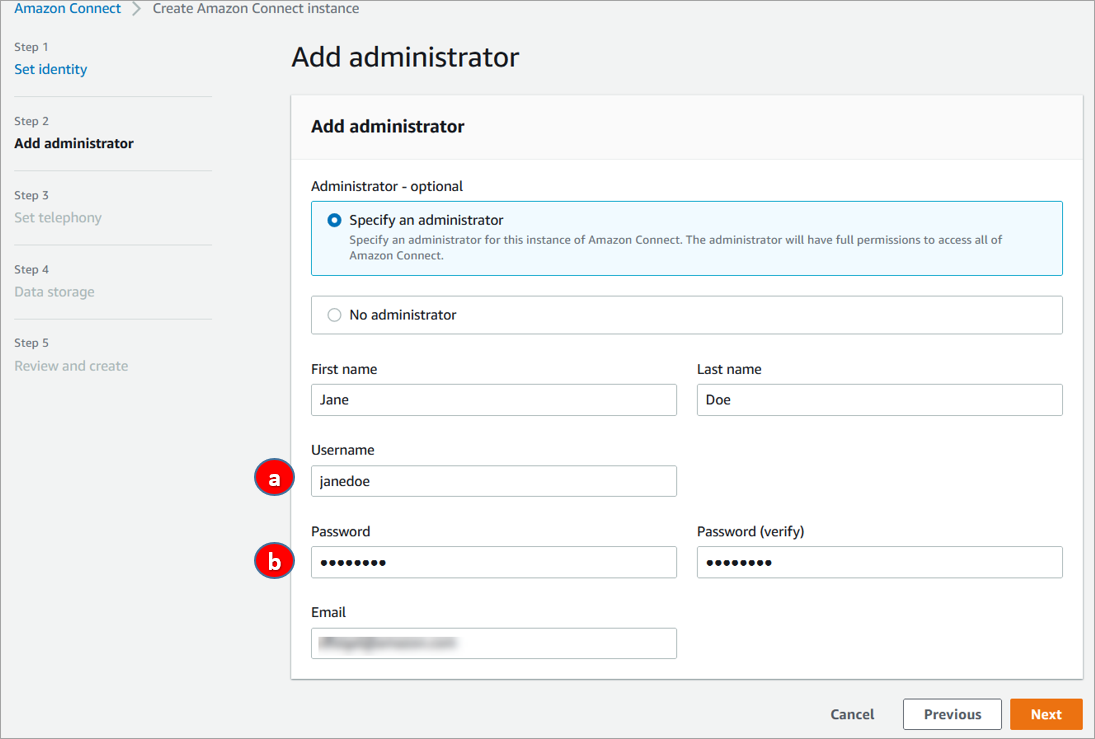Select Step 2 "Add administrator" in sidebar
The width and height of the screenshot is (1095, 739).
(74, 143)
